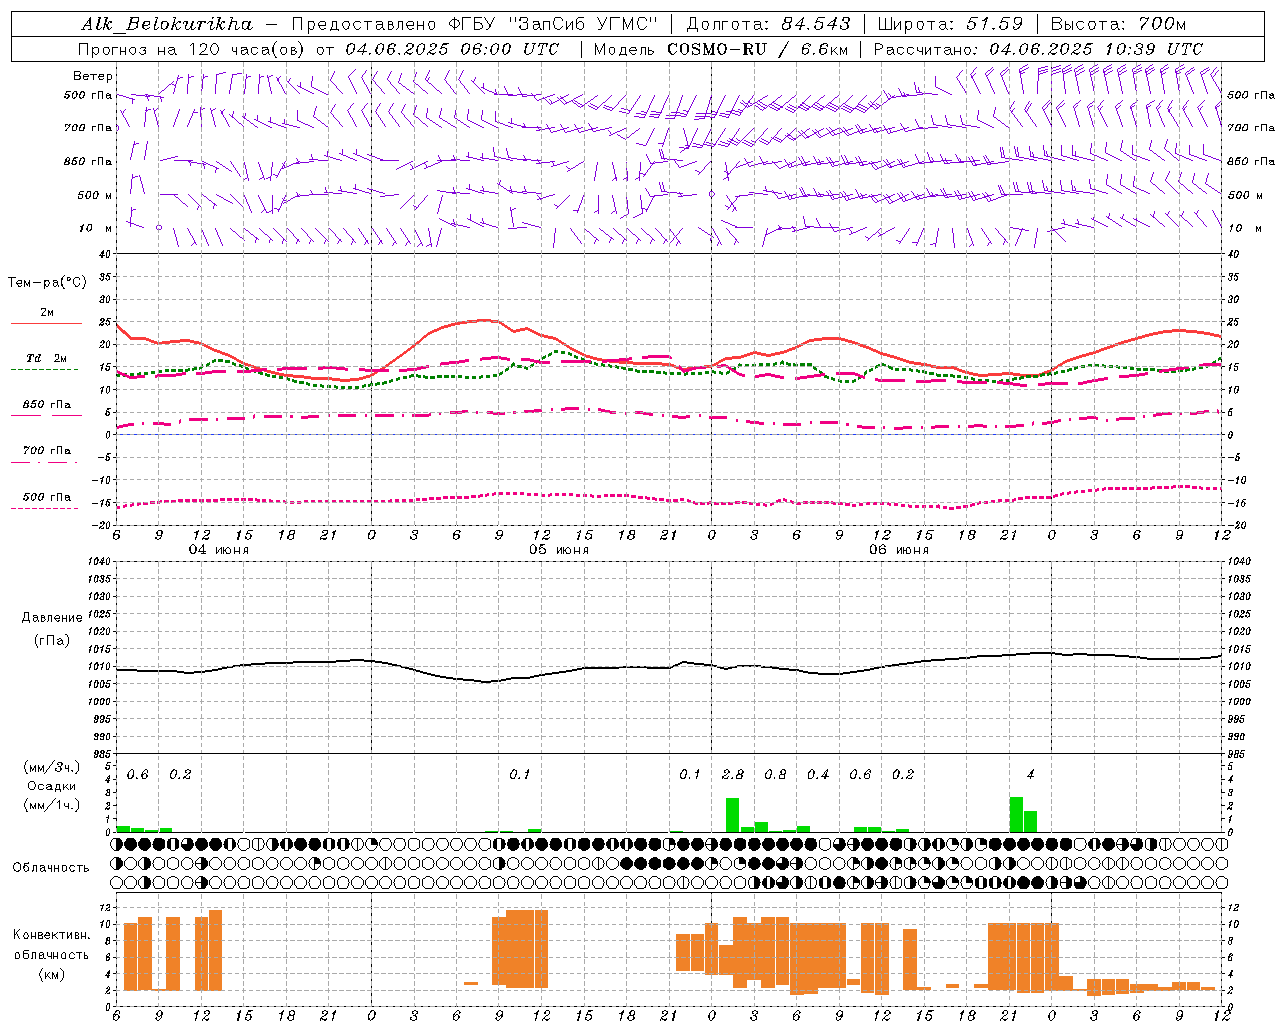The height and width of the screenshot is (1024, 1280).
Task: Click the Облачность cloud cover label
Action: pyautogui.click(x=51, y=867)
